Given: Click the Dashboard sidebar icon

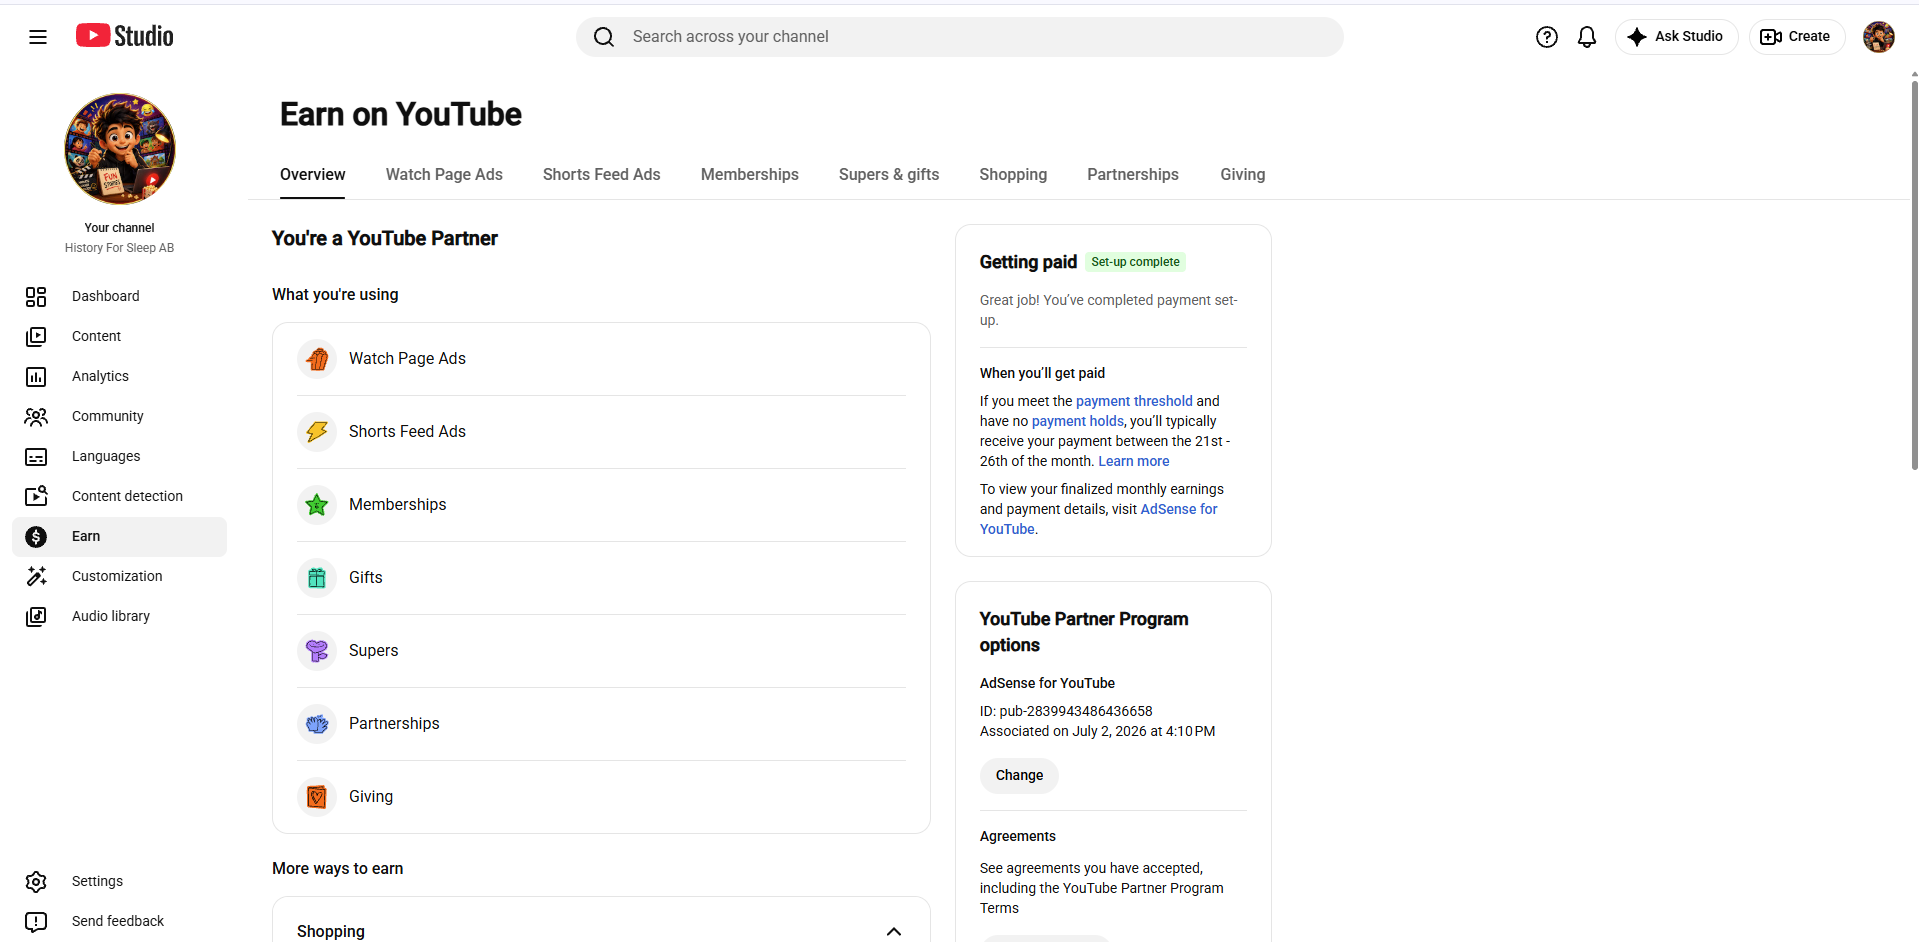Looking at the screenshot, I should tap(36, 296).
